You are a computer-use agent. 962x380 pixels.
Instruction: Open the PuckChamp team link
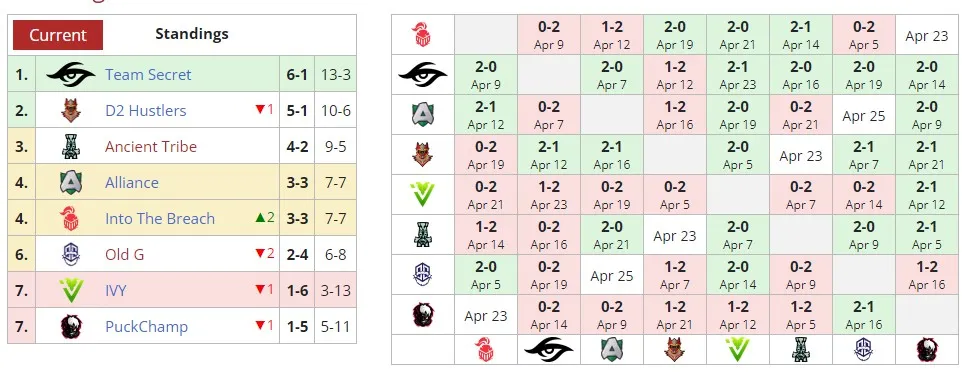pos(146,327)
